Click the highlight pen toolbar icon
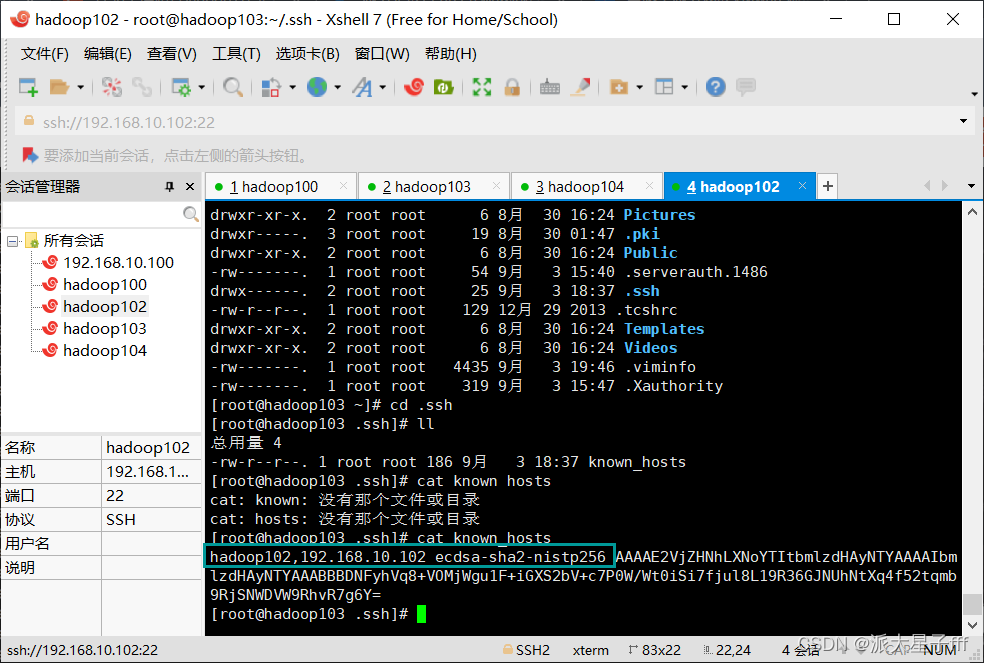 coord(581,87)
